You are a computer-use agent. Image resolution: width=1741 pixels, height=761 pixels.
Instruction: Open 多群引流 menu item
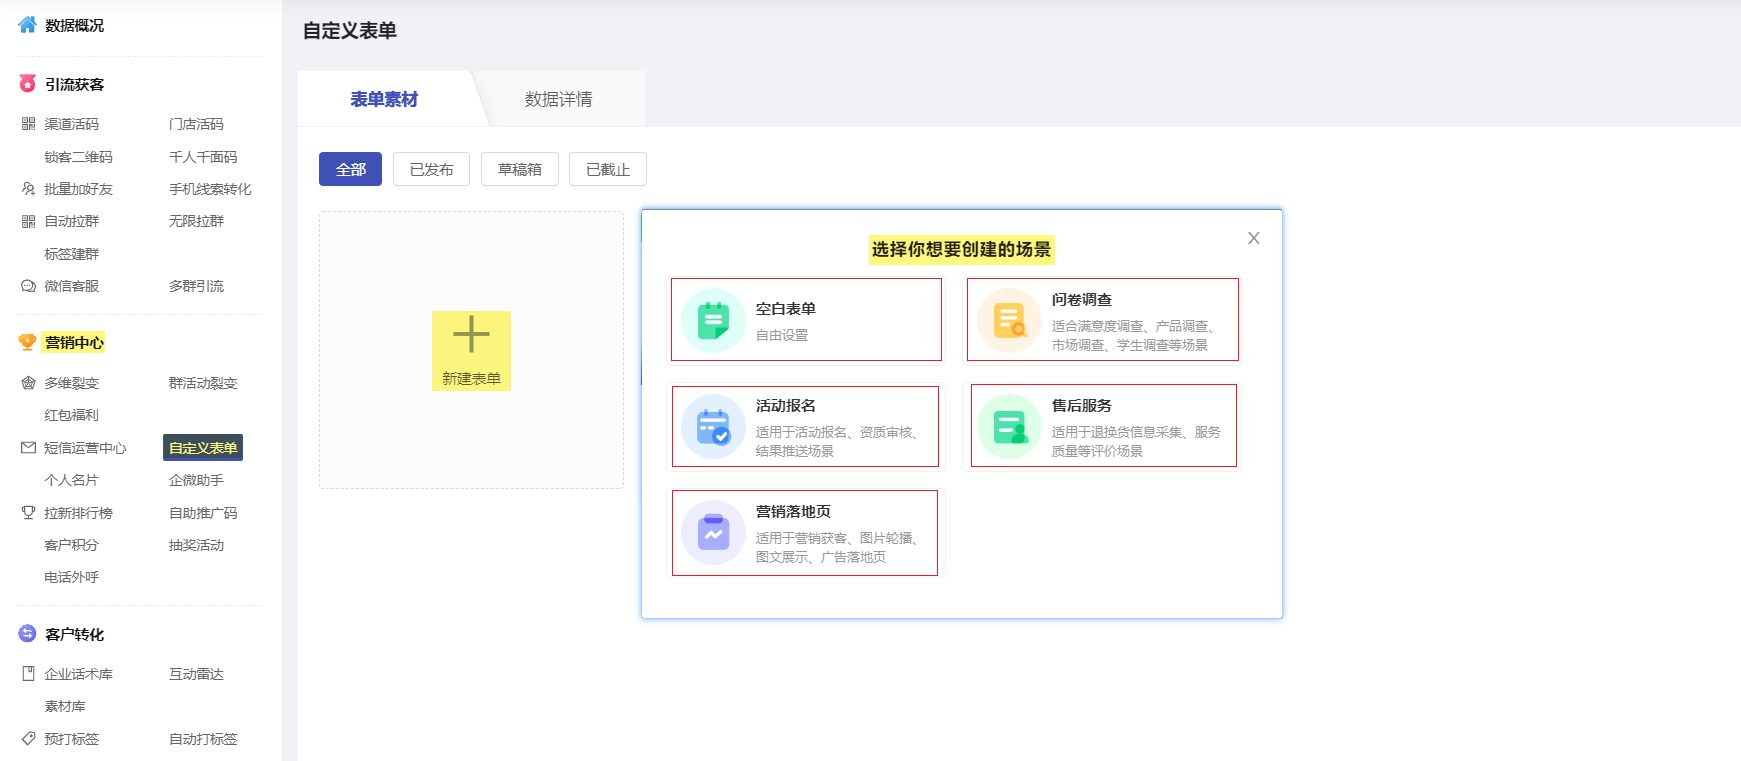click(196, 286)
